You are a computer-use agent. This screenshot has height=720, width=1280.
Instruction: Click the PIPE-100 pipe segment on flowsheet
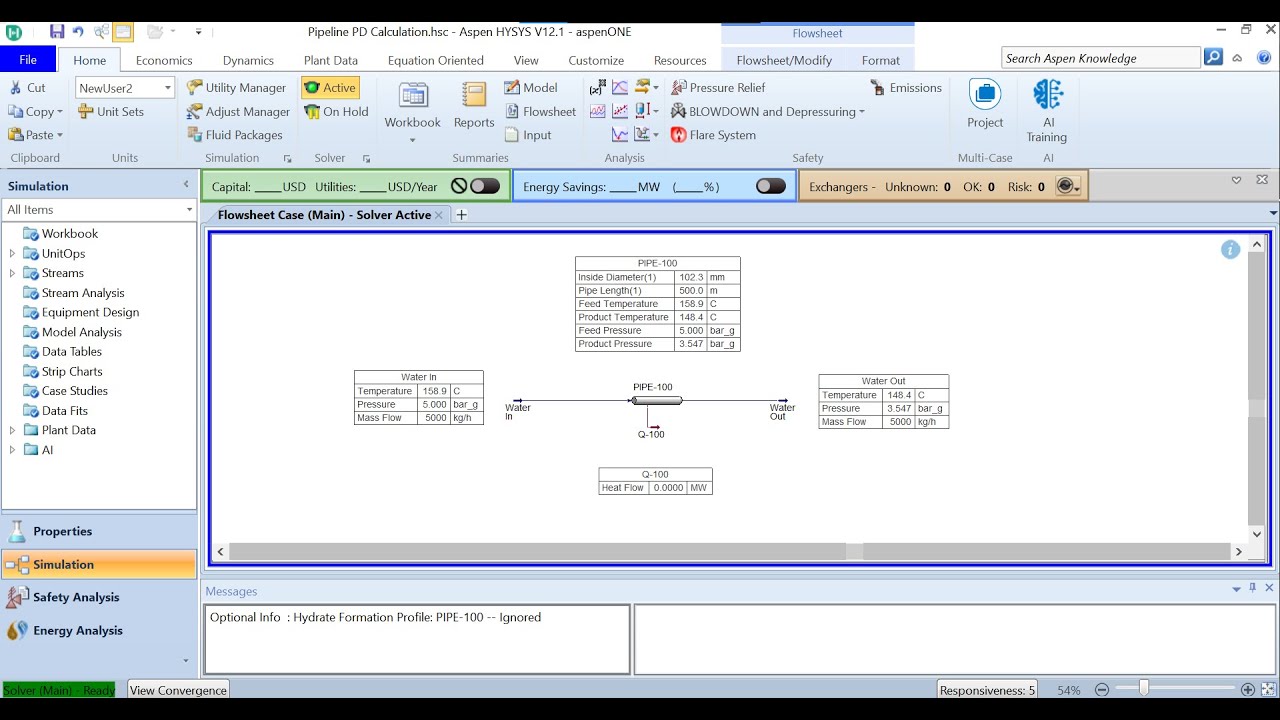point(656,400)
